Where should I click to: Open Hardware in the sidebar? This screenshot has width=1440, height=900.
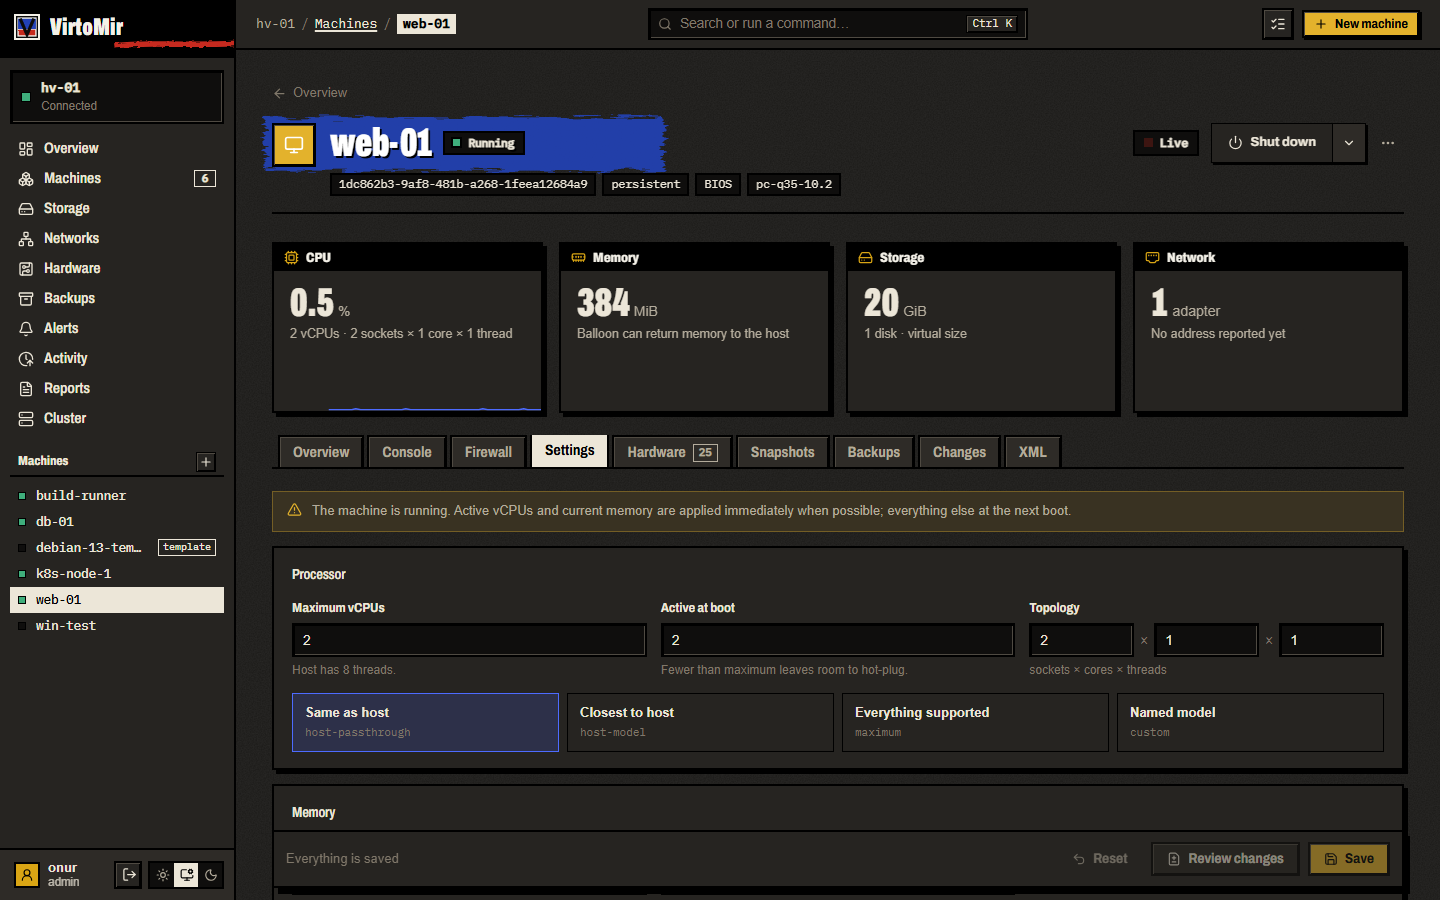(117, 268)
